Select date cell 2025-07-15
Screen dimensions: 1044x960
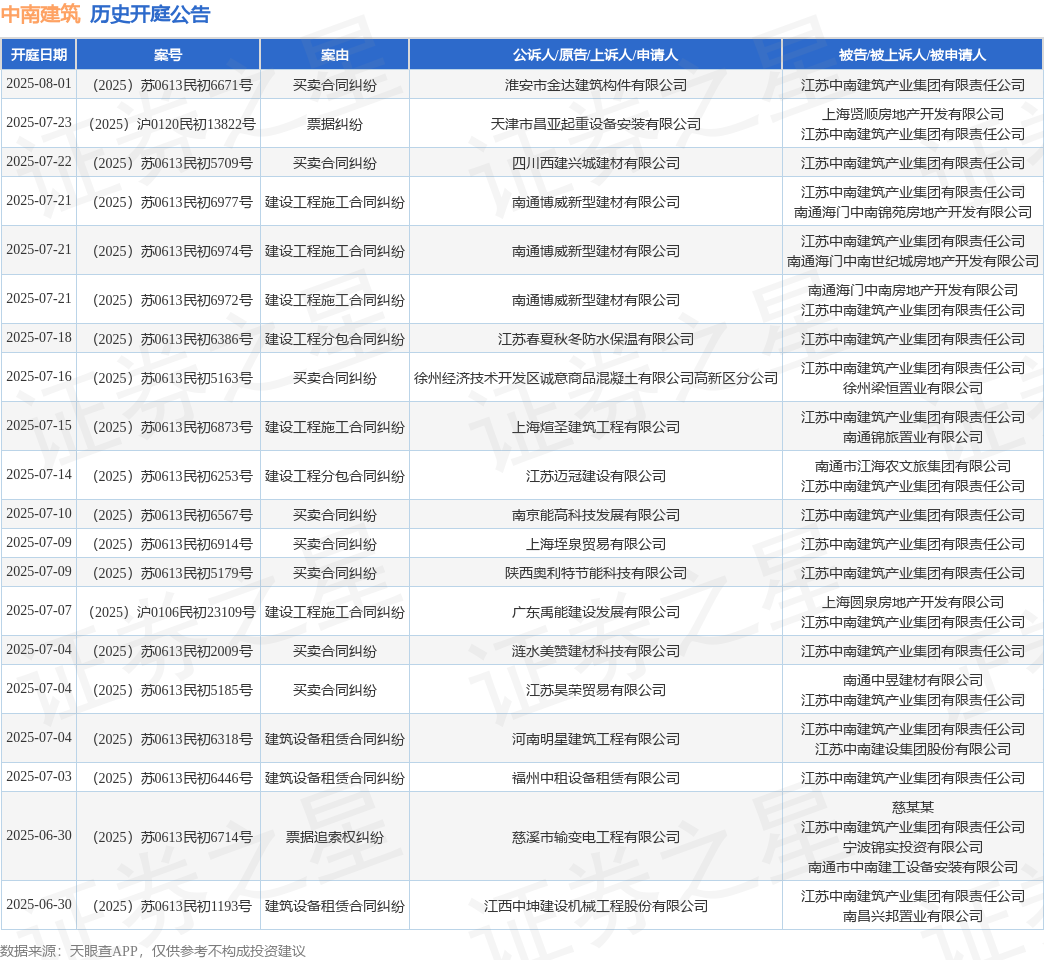tap(39, 426)
